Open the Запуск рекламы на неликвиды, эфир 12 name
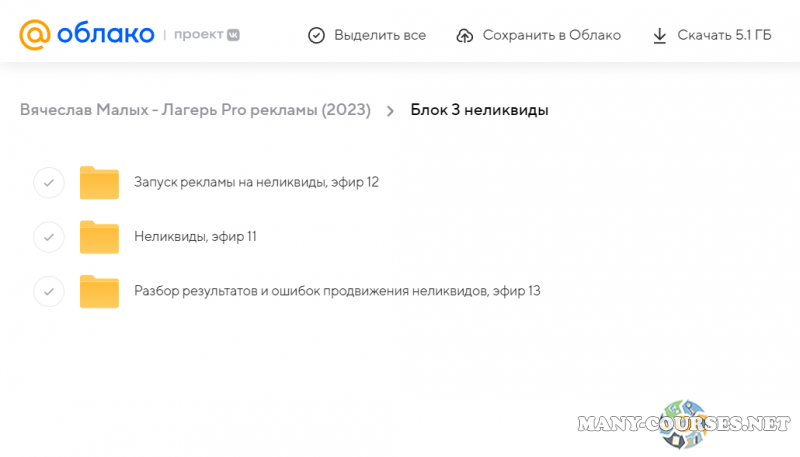Image resolution: width=800 pixels, height=457 pixels. click(256, 182)
